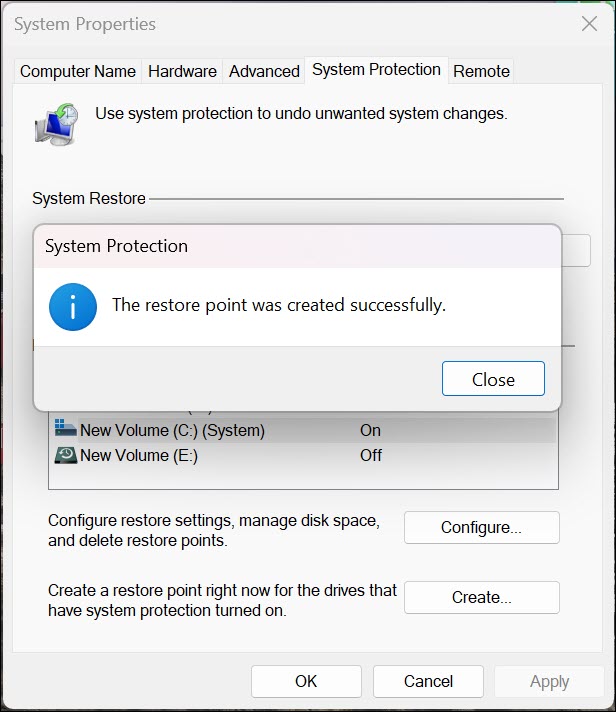Click the New Volume (E:) drive icon
616x712 pixels.
coord(66,455)
